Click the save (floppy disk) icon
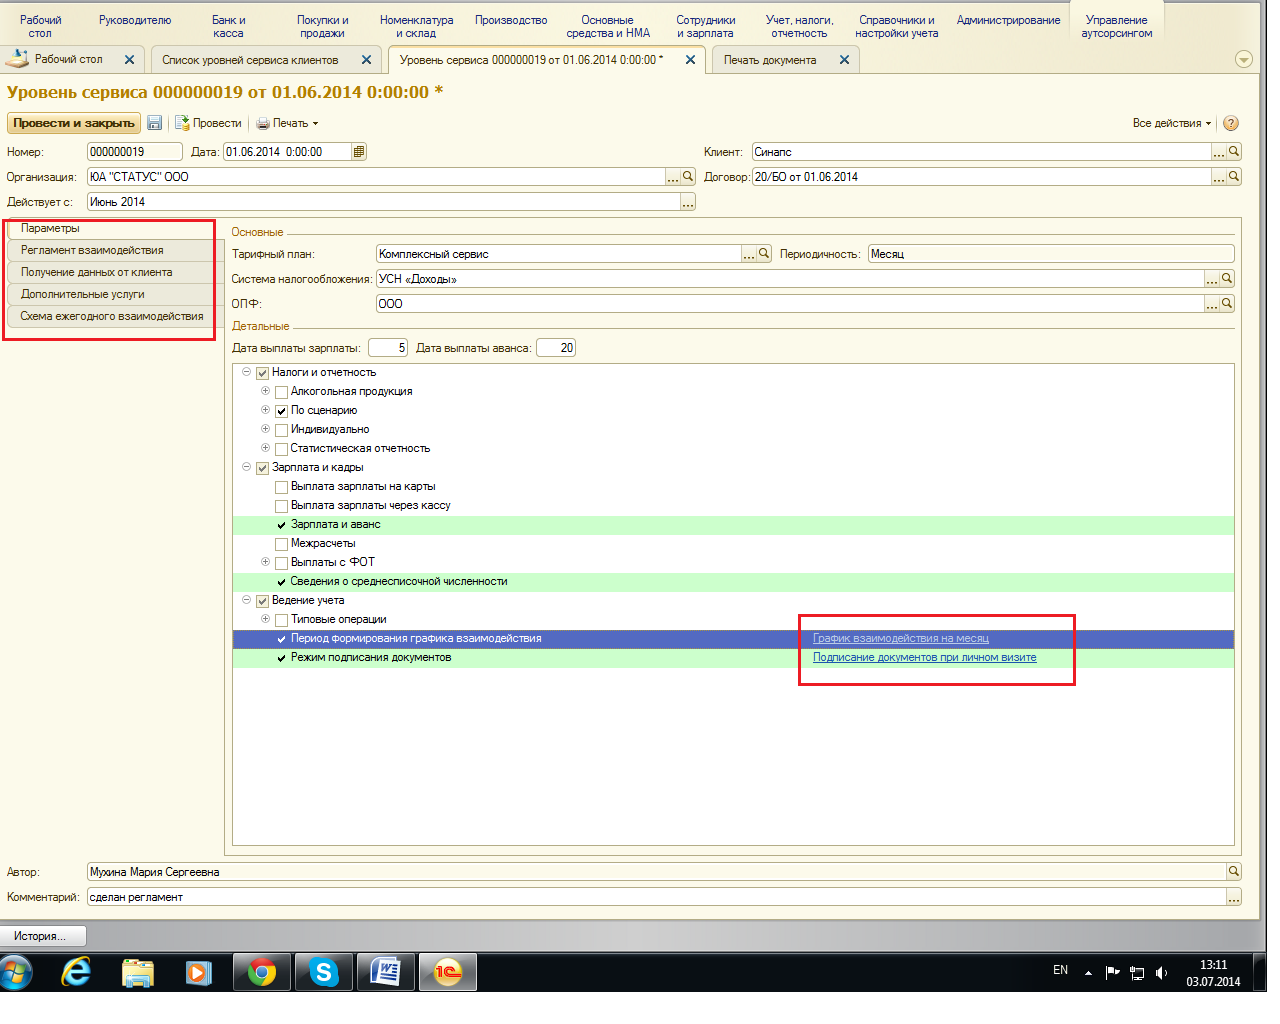This screenshot has height=1024, width=1280. point(155,123)
